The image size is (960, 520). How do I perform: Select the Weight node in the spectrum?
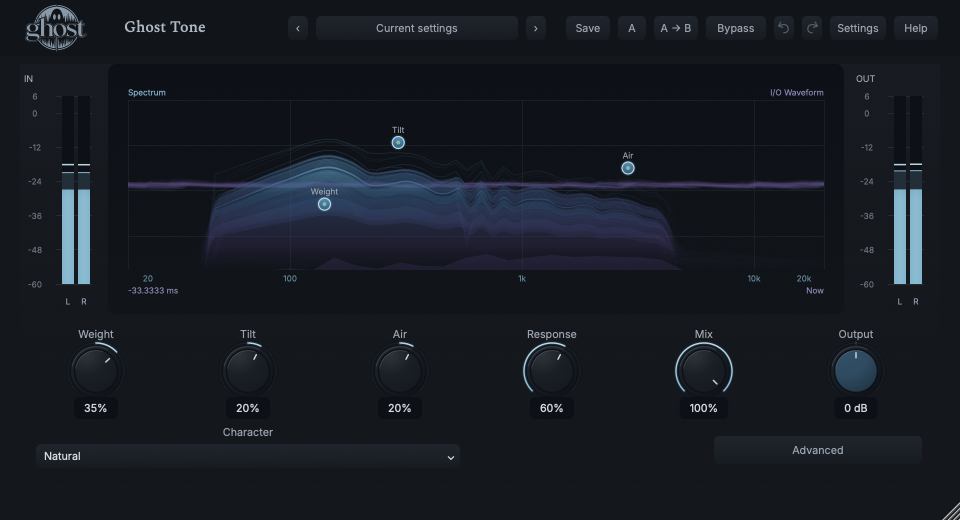324,204
